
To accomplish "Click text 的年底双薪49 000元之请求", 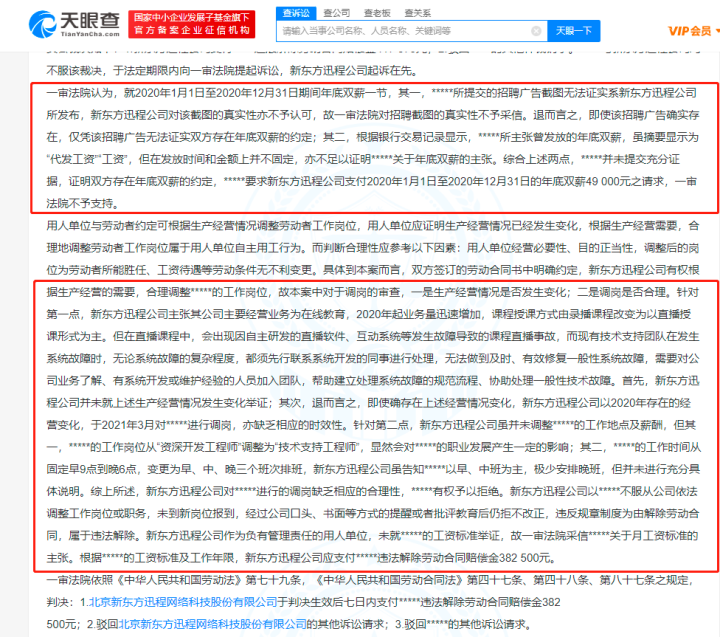I will [598, 182].
